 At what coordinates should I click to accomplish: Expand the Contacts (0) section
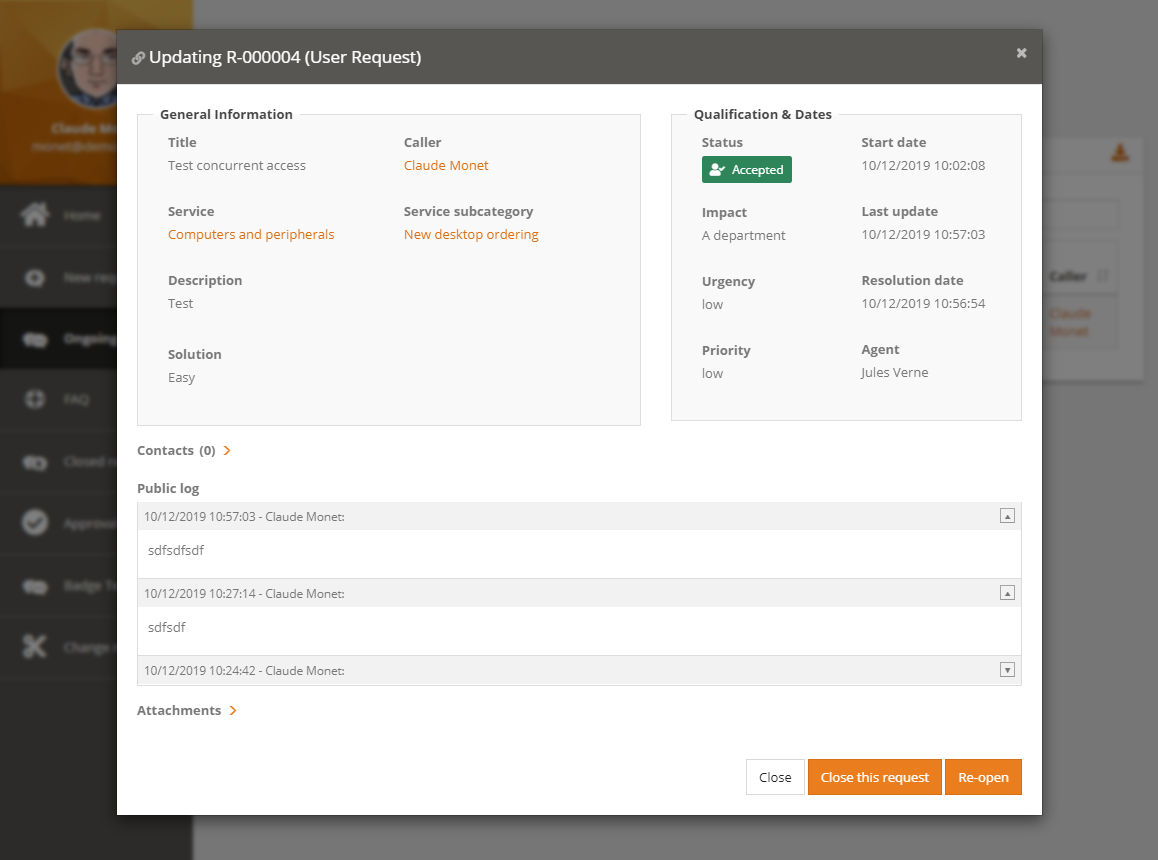click(227, 451)
